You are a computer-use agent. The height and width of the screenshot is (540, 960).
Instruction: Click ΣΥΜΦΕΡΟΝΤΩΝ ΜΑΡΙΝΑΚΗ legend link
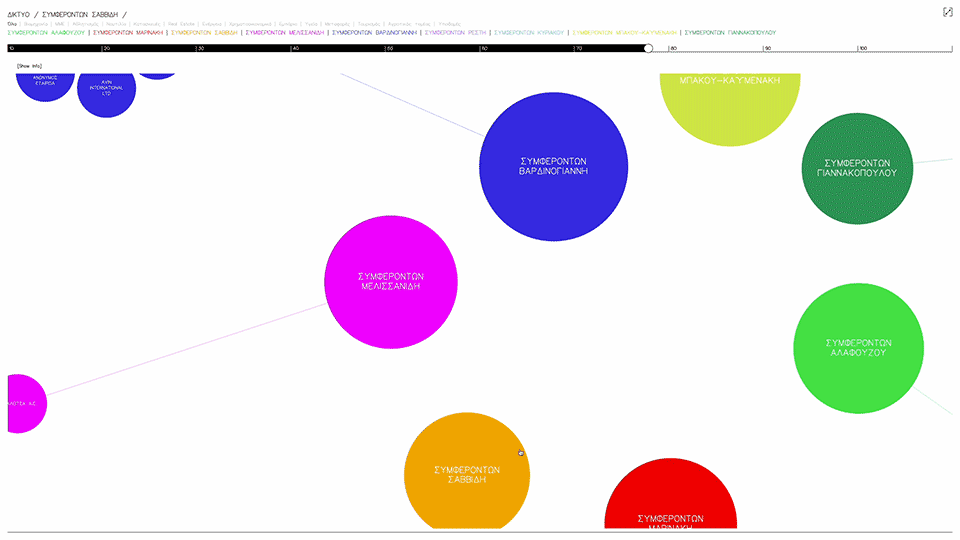(129, 32)
